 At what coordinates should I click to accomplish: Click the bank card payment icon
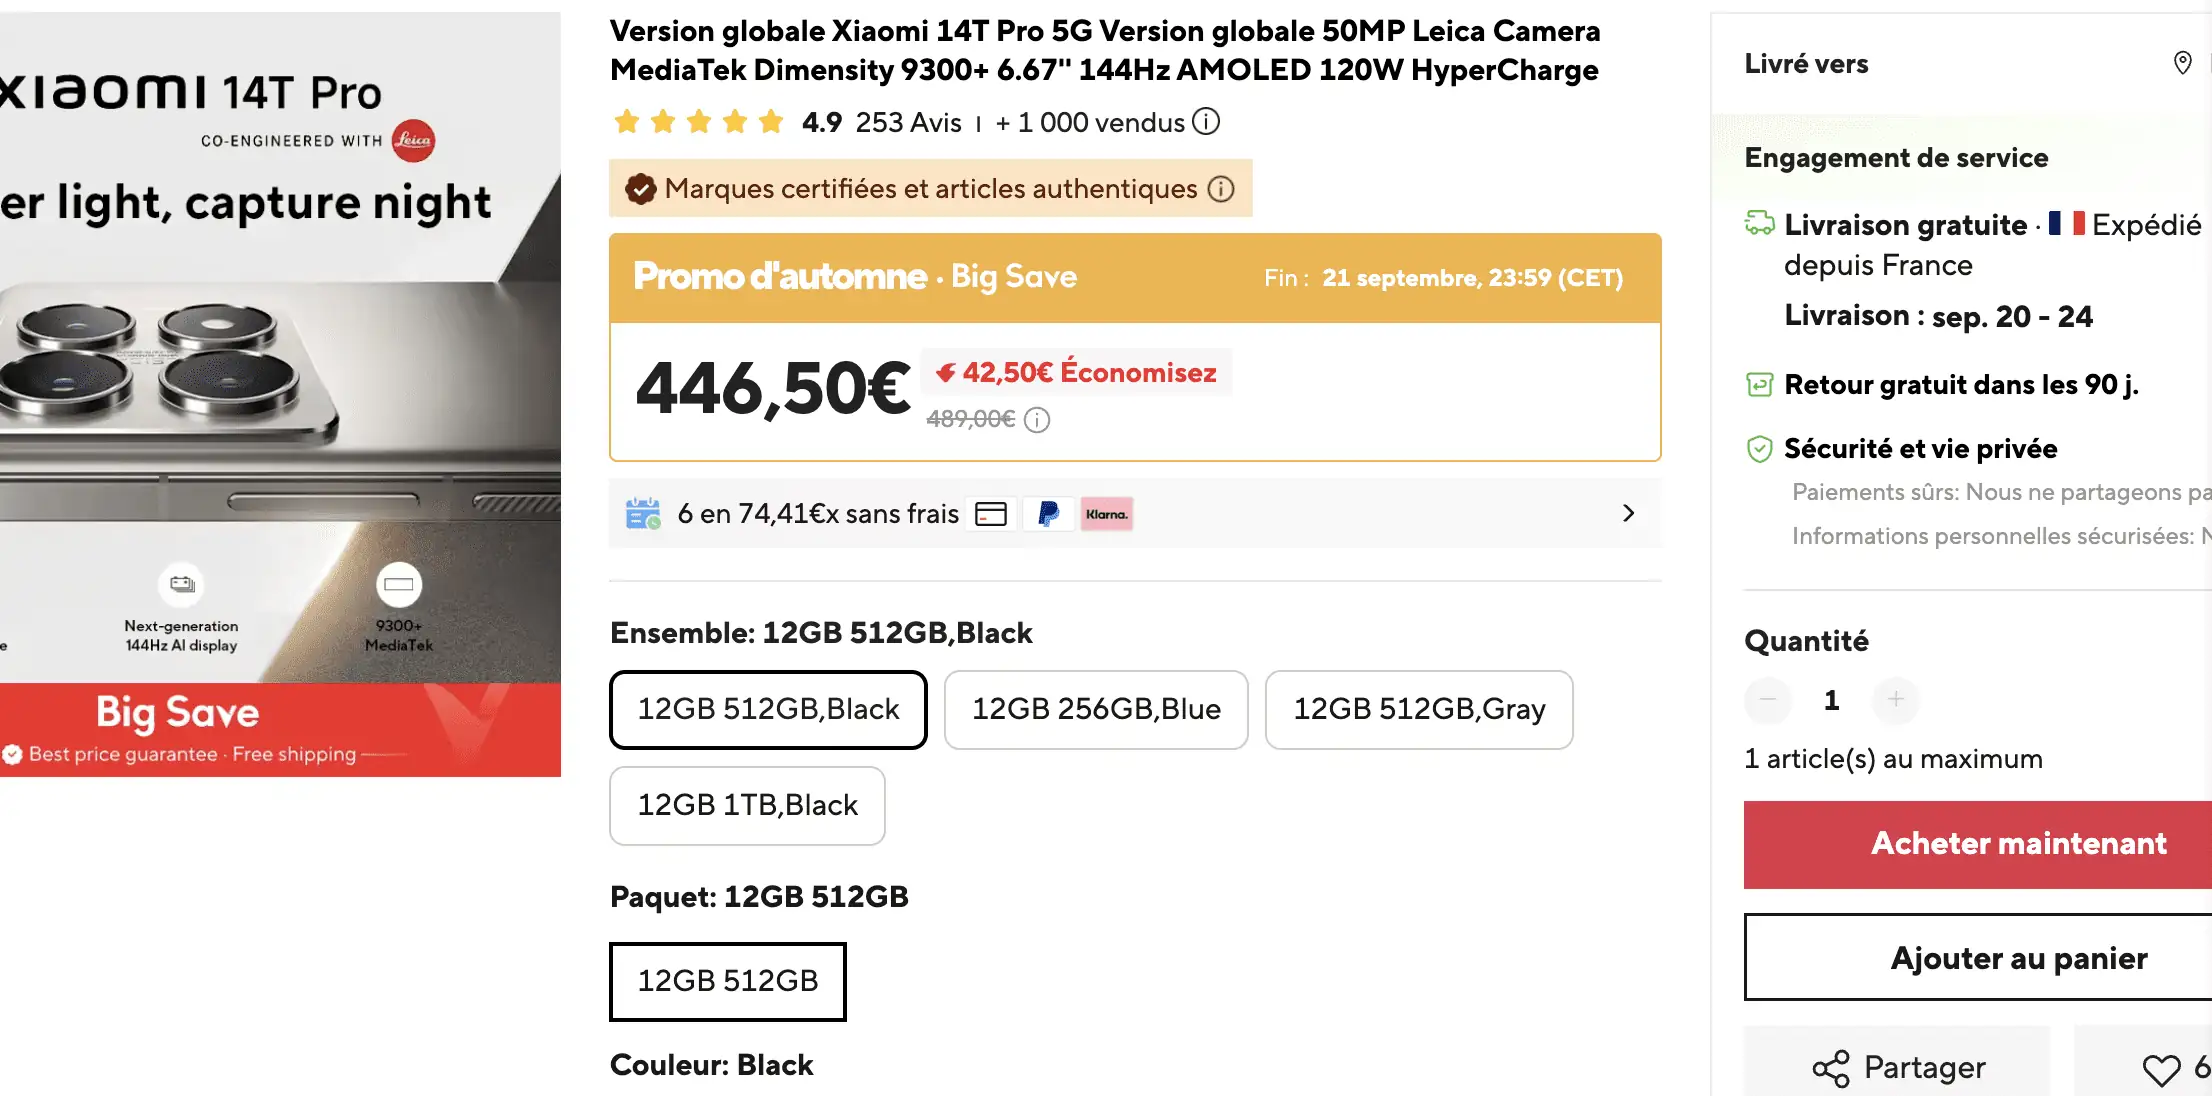[x=990, y=513]
